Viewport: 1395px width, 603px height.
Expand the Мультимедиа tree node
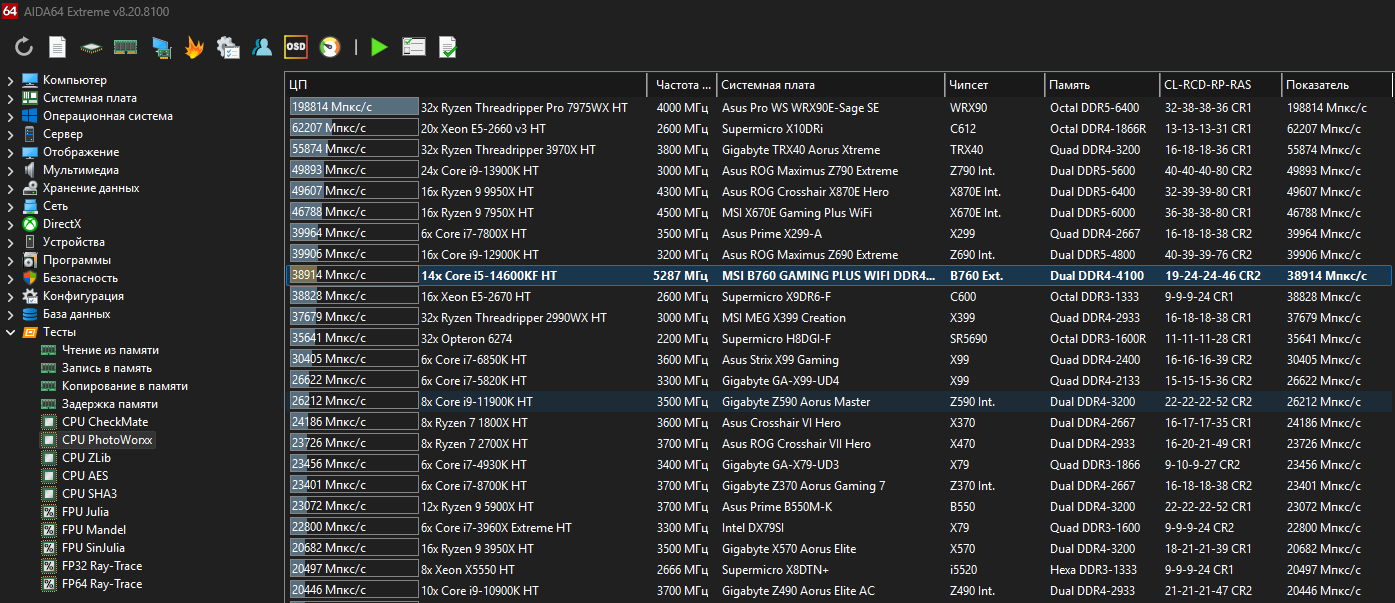pos(10,170)
